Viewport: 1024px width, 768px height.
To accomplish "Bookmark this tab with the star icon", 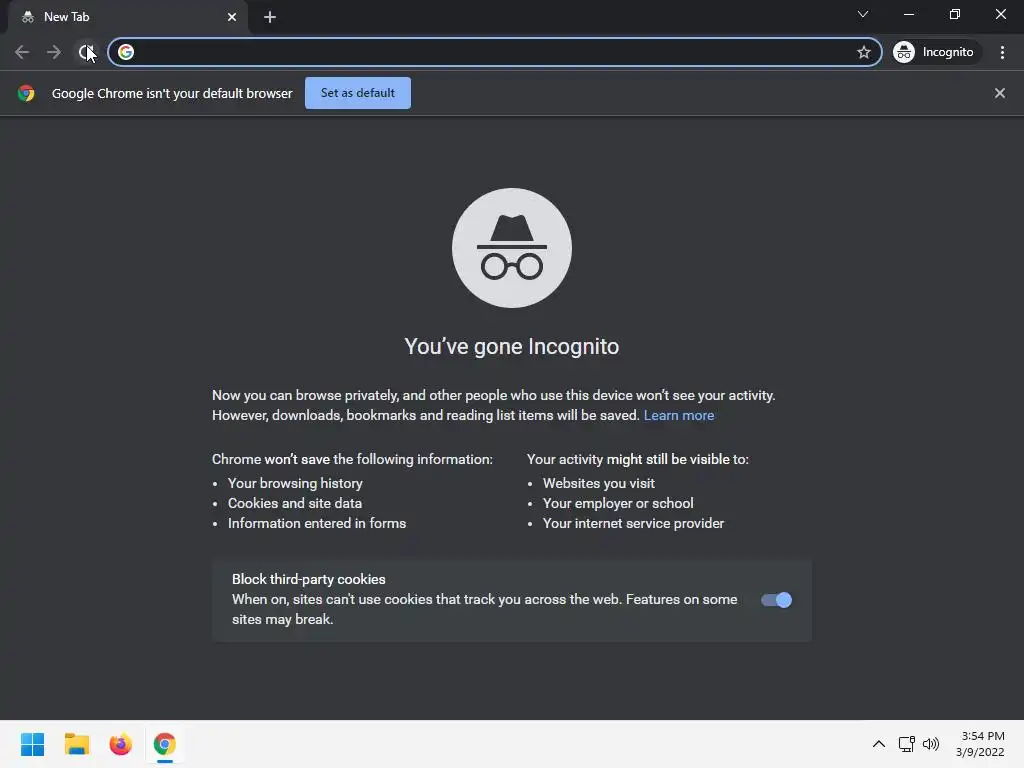I will click(863, 52).
